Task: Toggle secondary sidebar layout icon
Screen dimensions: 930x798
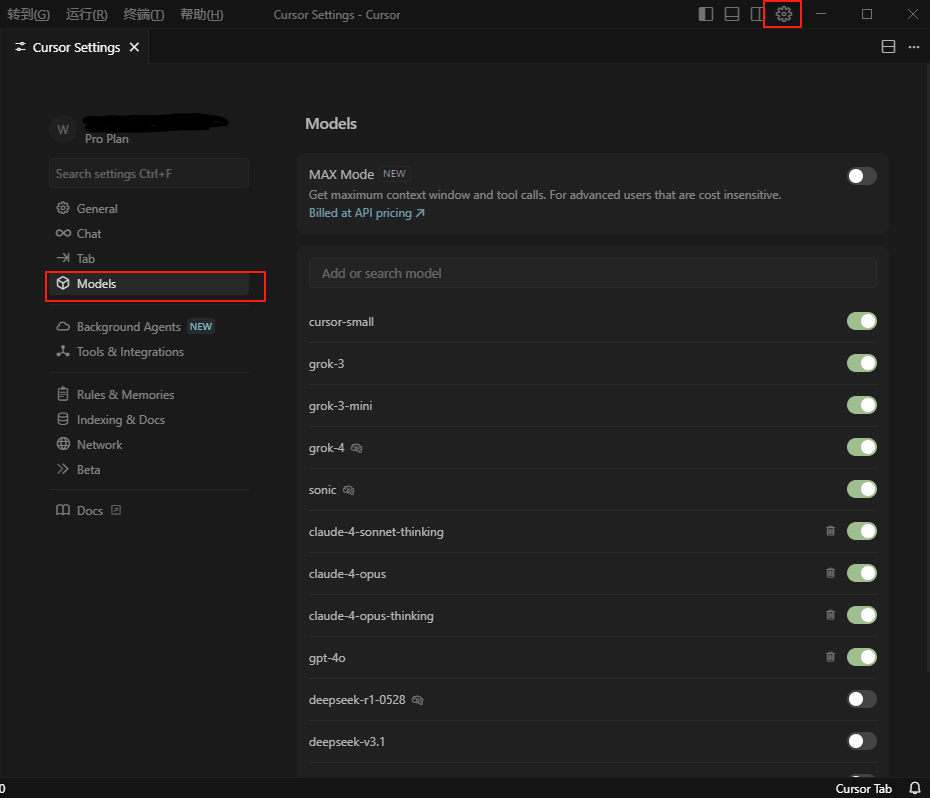Action: 757,14
